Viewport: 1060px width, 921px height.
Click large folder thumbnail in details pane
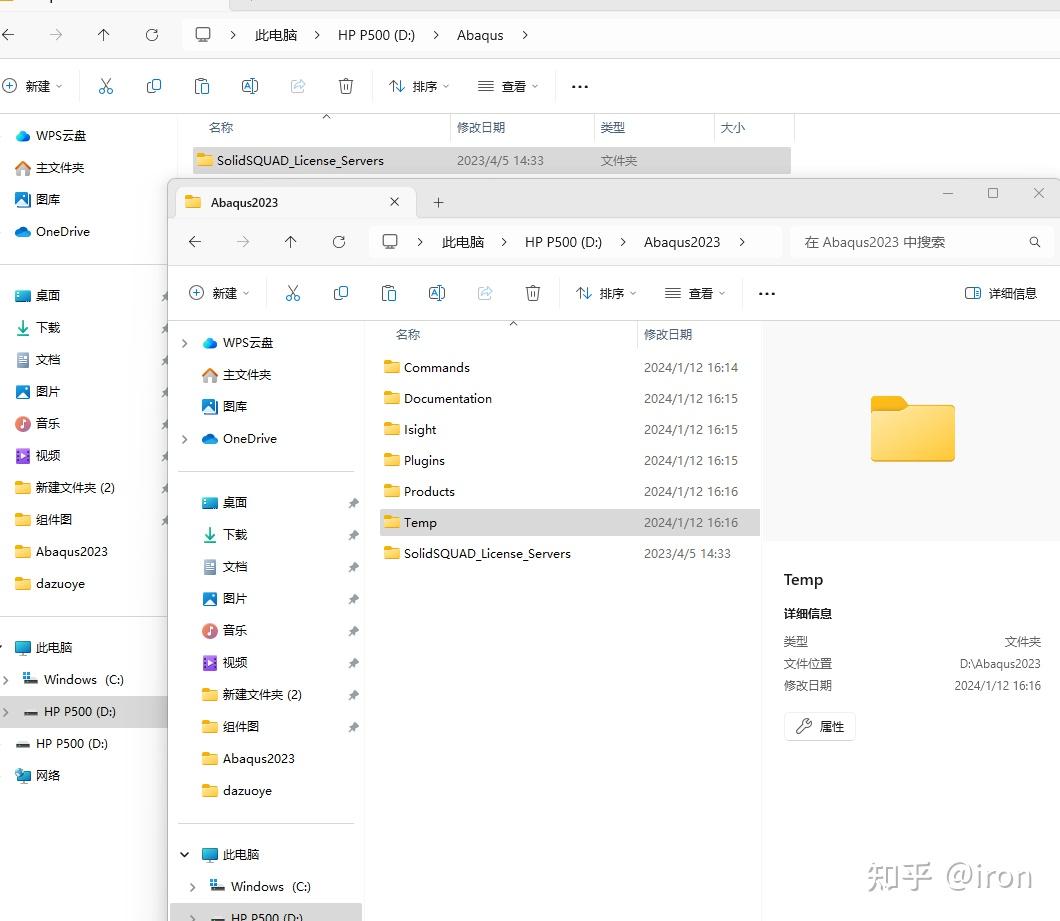913,429
